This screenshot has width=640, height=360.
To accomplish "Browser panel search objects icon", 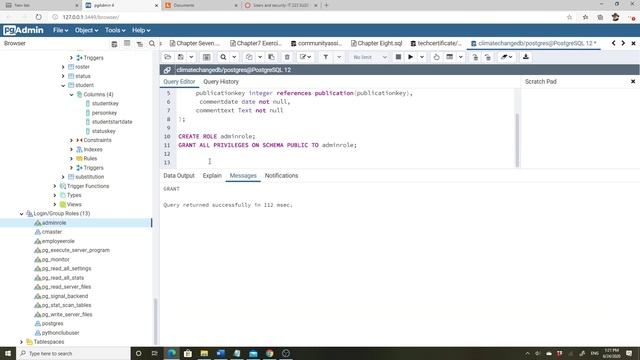I will tap(152, 43).
